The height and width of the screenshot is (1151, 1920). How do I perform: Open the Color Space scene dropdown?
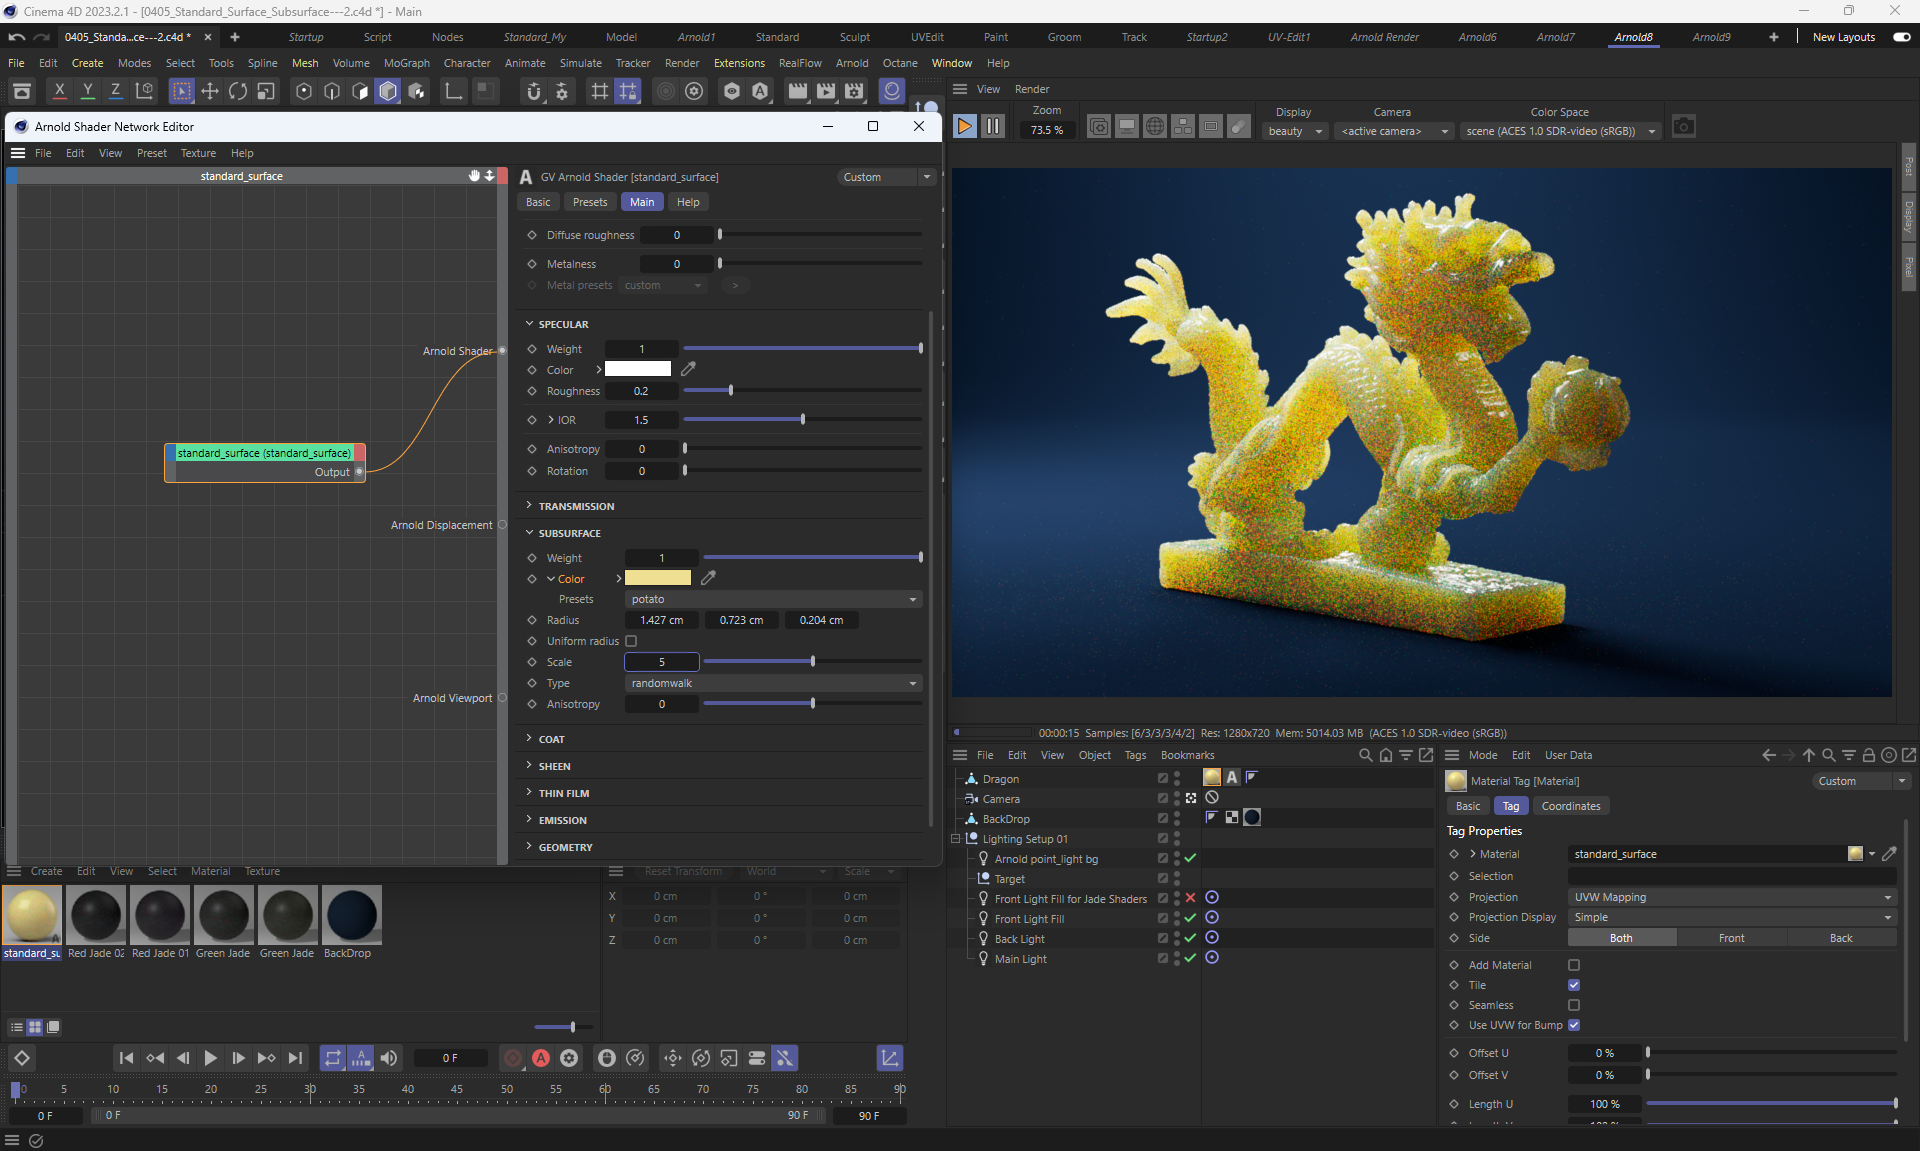(1559, 131)
